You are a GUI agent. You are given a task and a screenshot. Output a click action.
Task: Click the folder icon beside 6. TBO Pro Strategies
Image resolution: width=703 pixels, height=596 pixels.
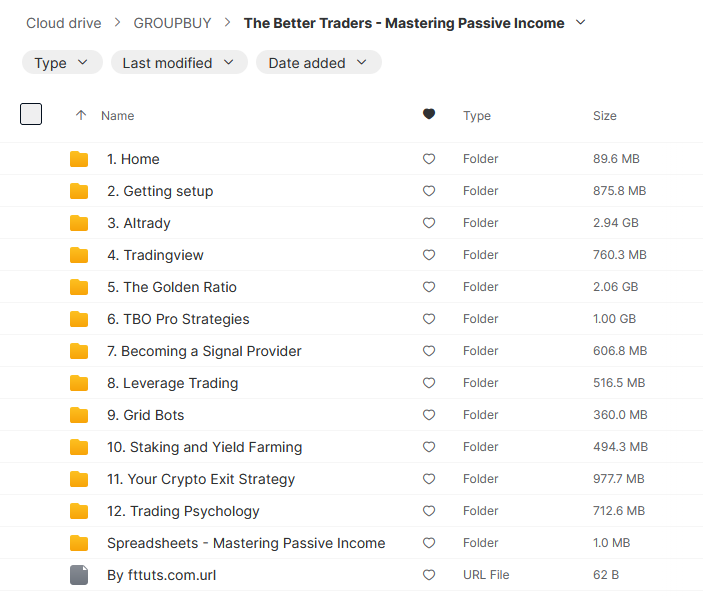79,319
